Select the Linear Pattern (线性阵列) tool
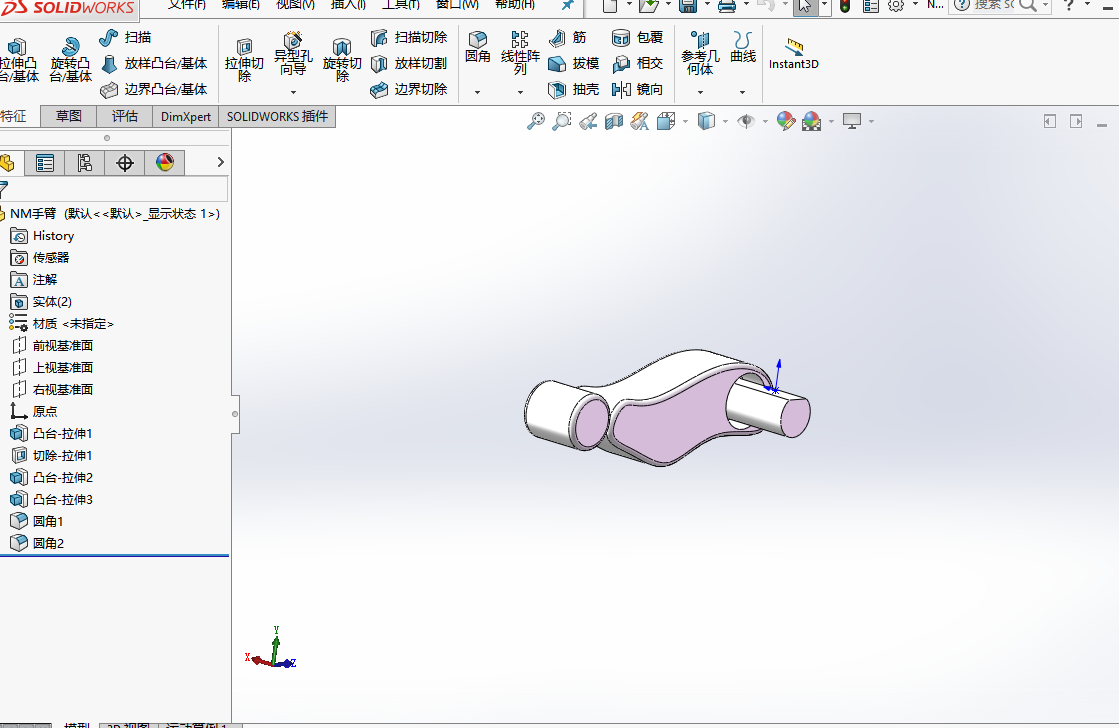The height and width of the screenshot is (728, 1119). click(520, 53)
